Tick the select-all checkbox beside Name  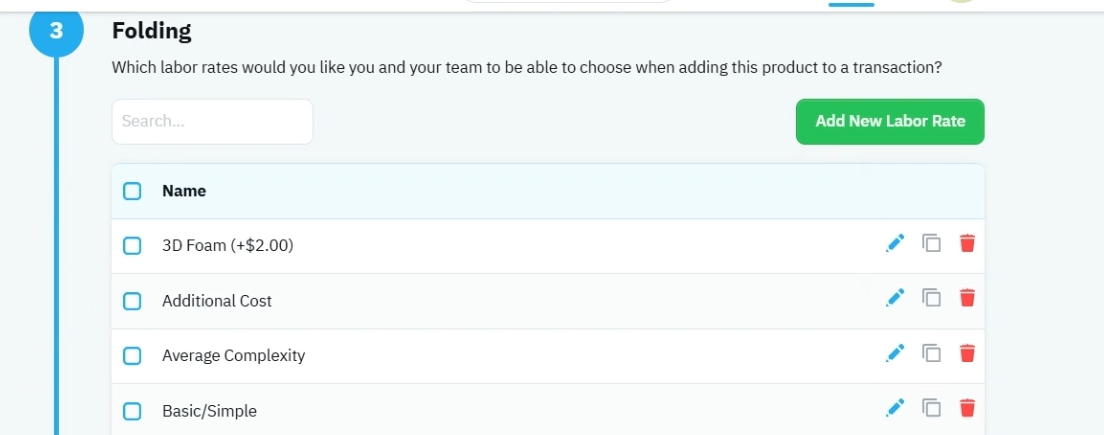tap(132, 191)
